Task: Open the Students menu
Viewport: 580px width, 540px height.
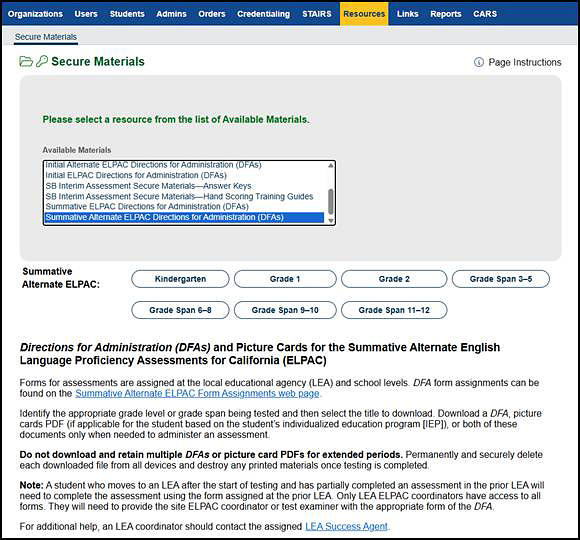Action: 127,14
